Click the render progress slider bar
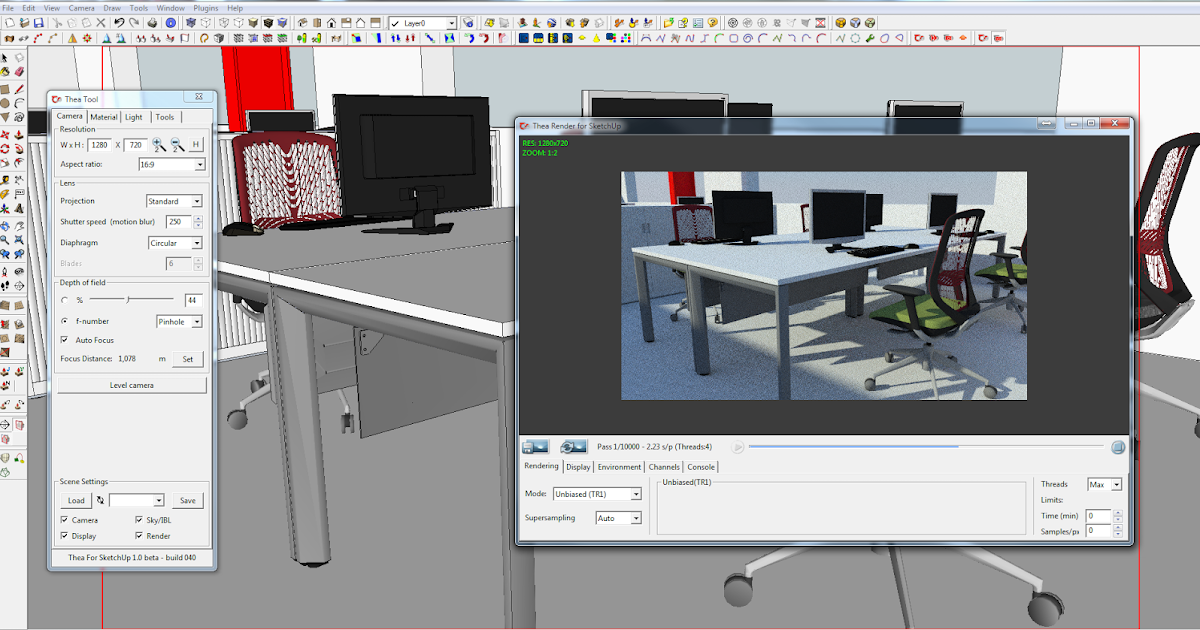Viewport: 1200px width, 630px height. (x=926, y=447)
